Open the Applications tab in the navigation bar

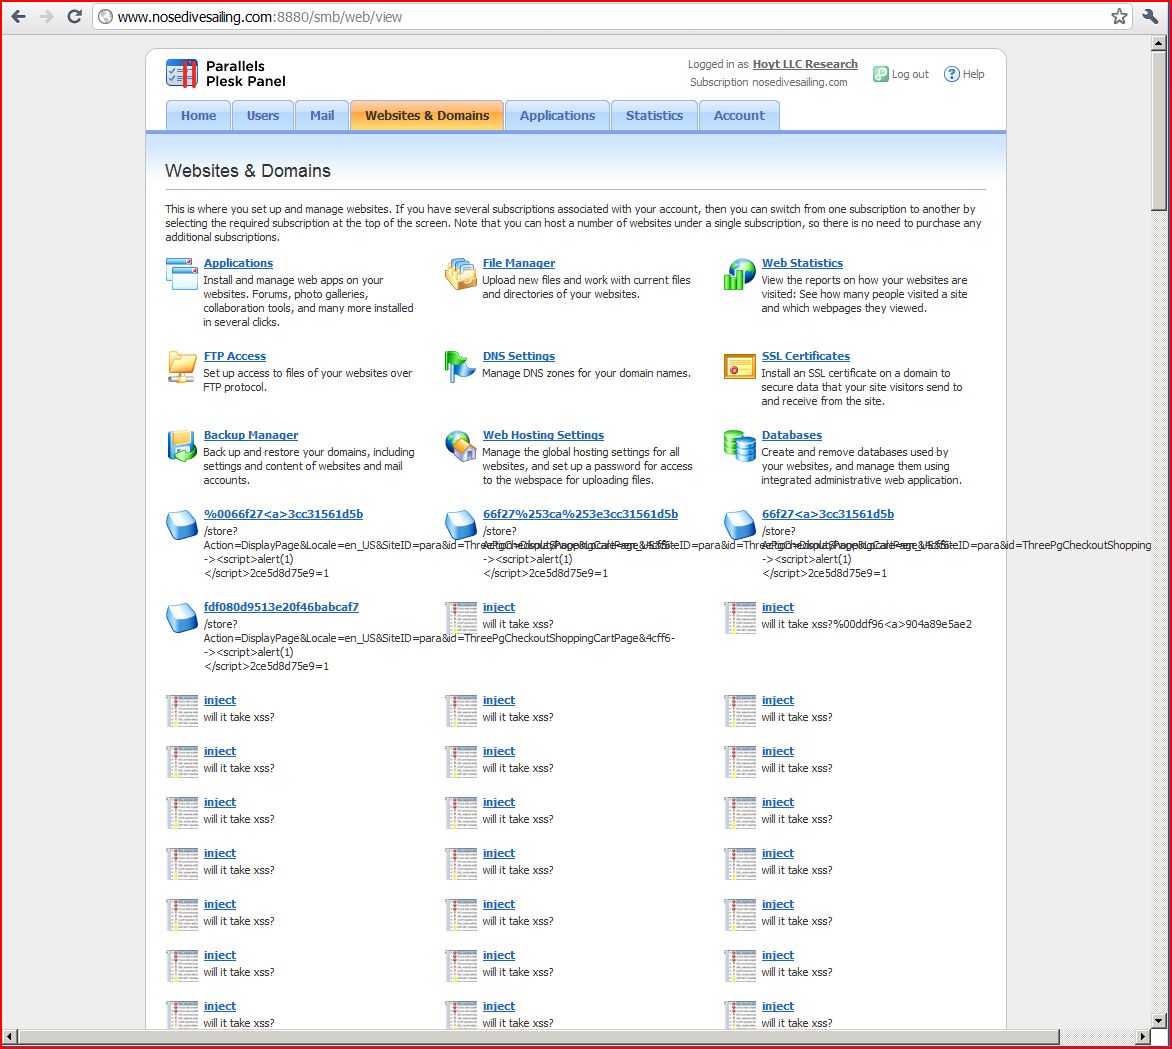[558, 116]
